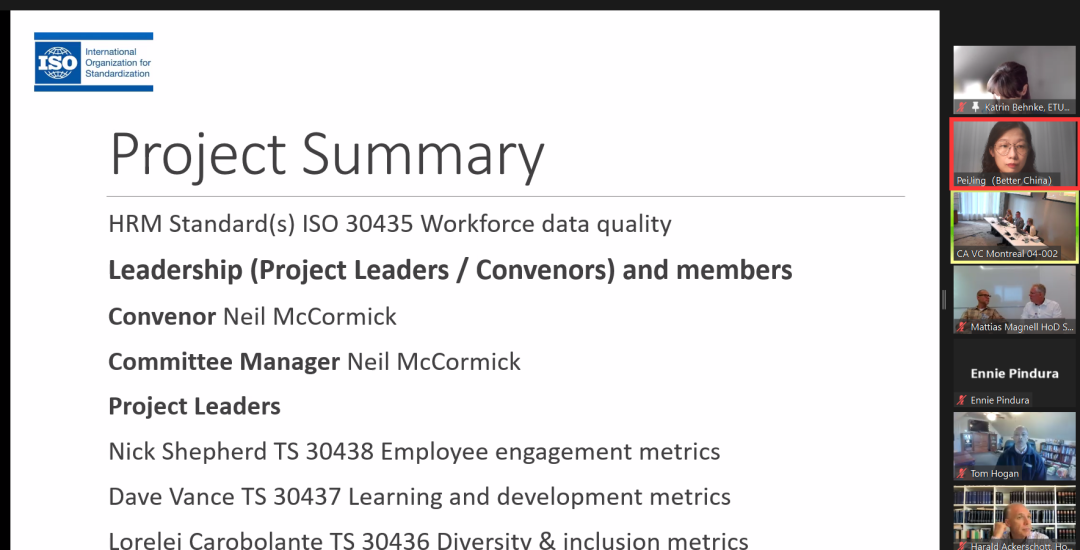Click Harald Ackerschott's muted microphone icon
The image size is (1080, 550).
[x=962, y=546]
